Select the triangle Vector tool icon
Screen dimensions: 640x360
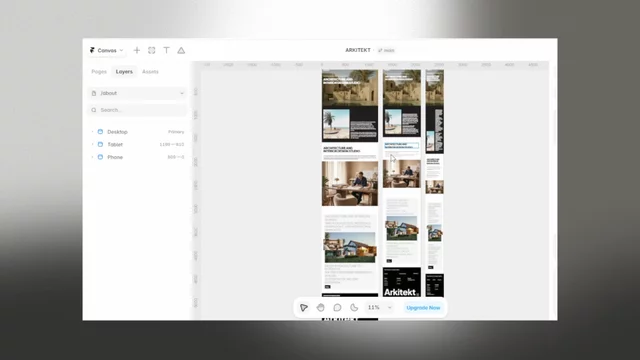[181, 50]
